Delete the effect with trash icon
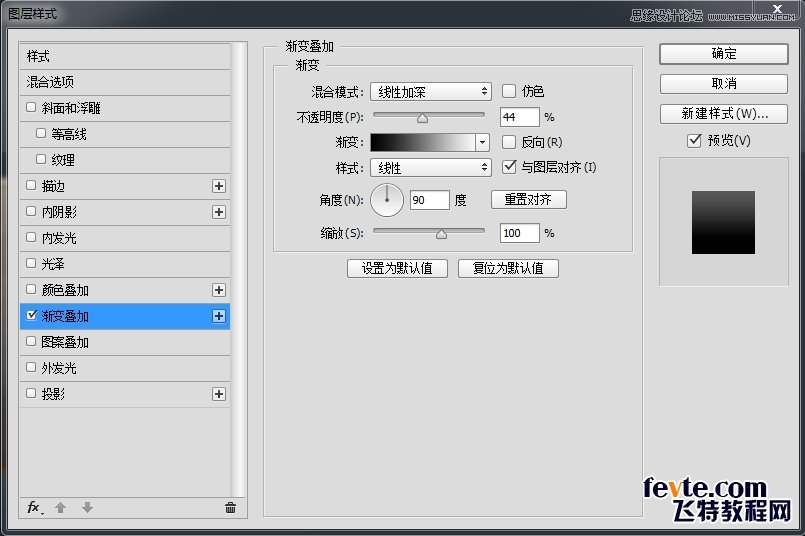Image resolution: width=805 pixels, height=536 pixels. point(231,508)
